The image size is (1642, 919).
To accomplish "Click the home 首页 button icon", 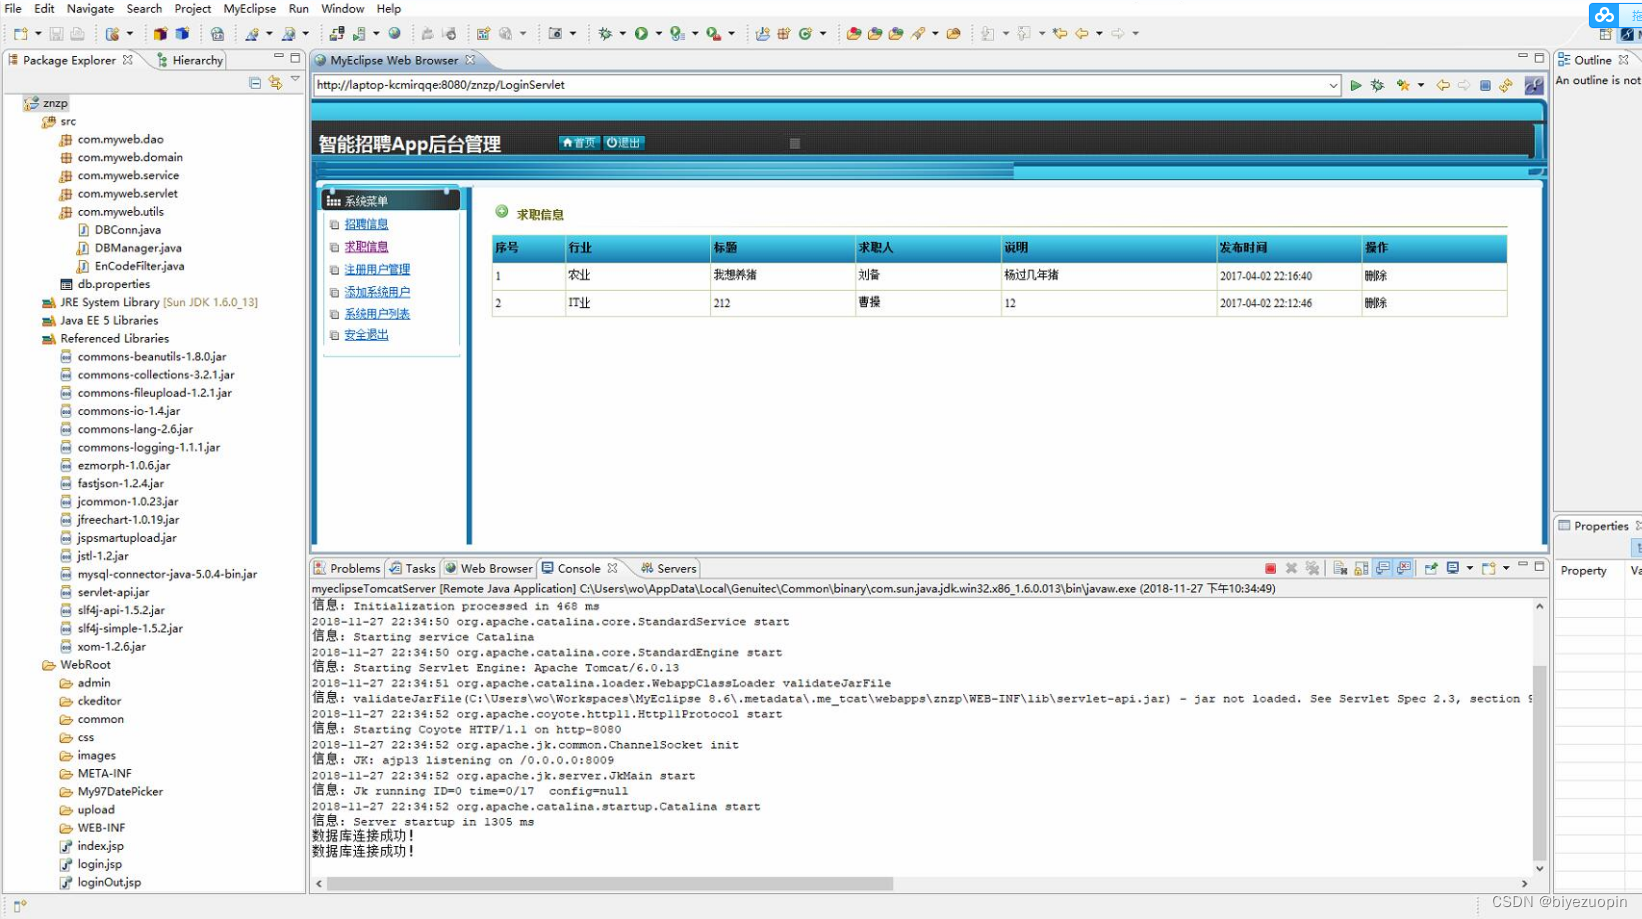I will (579, 143).
